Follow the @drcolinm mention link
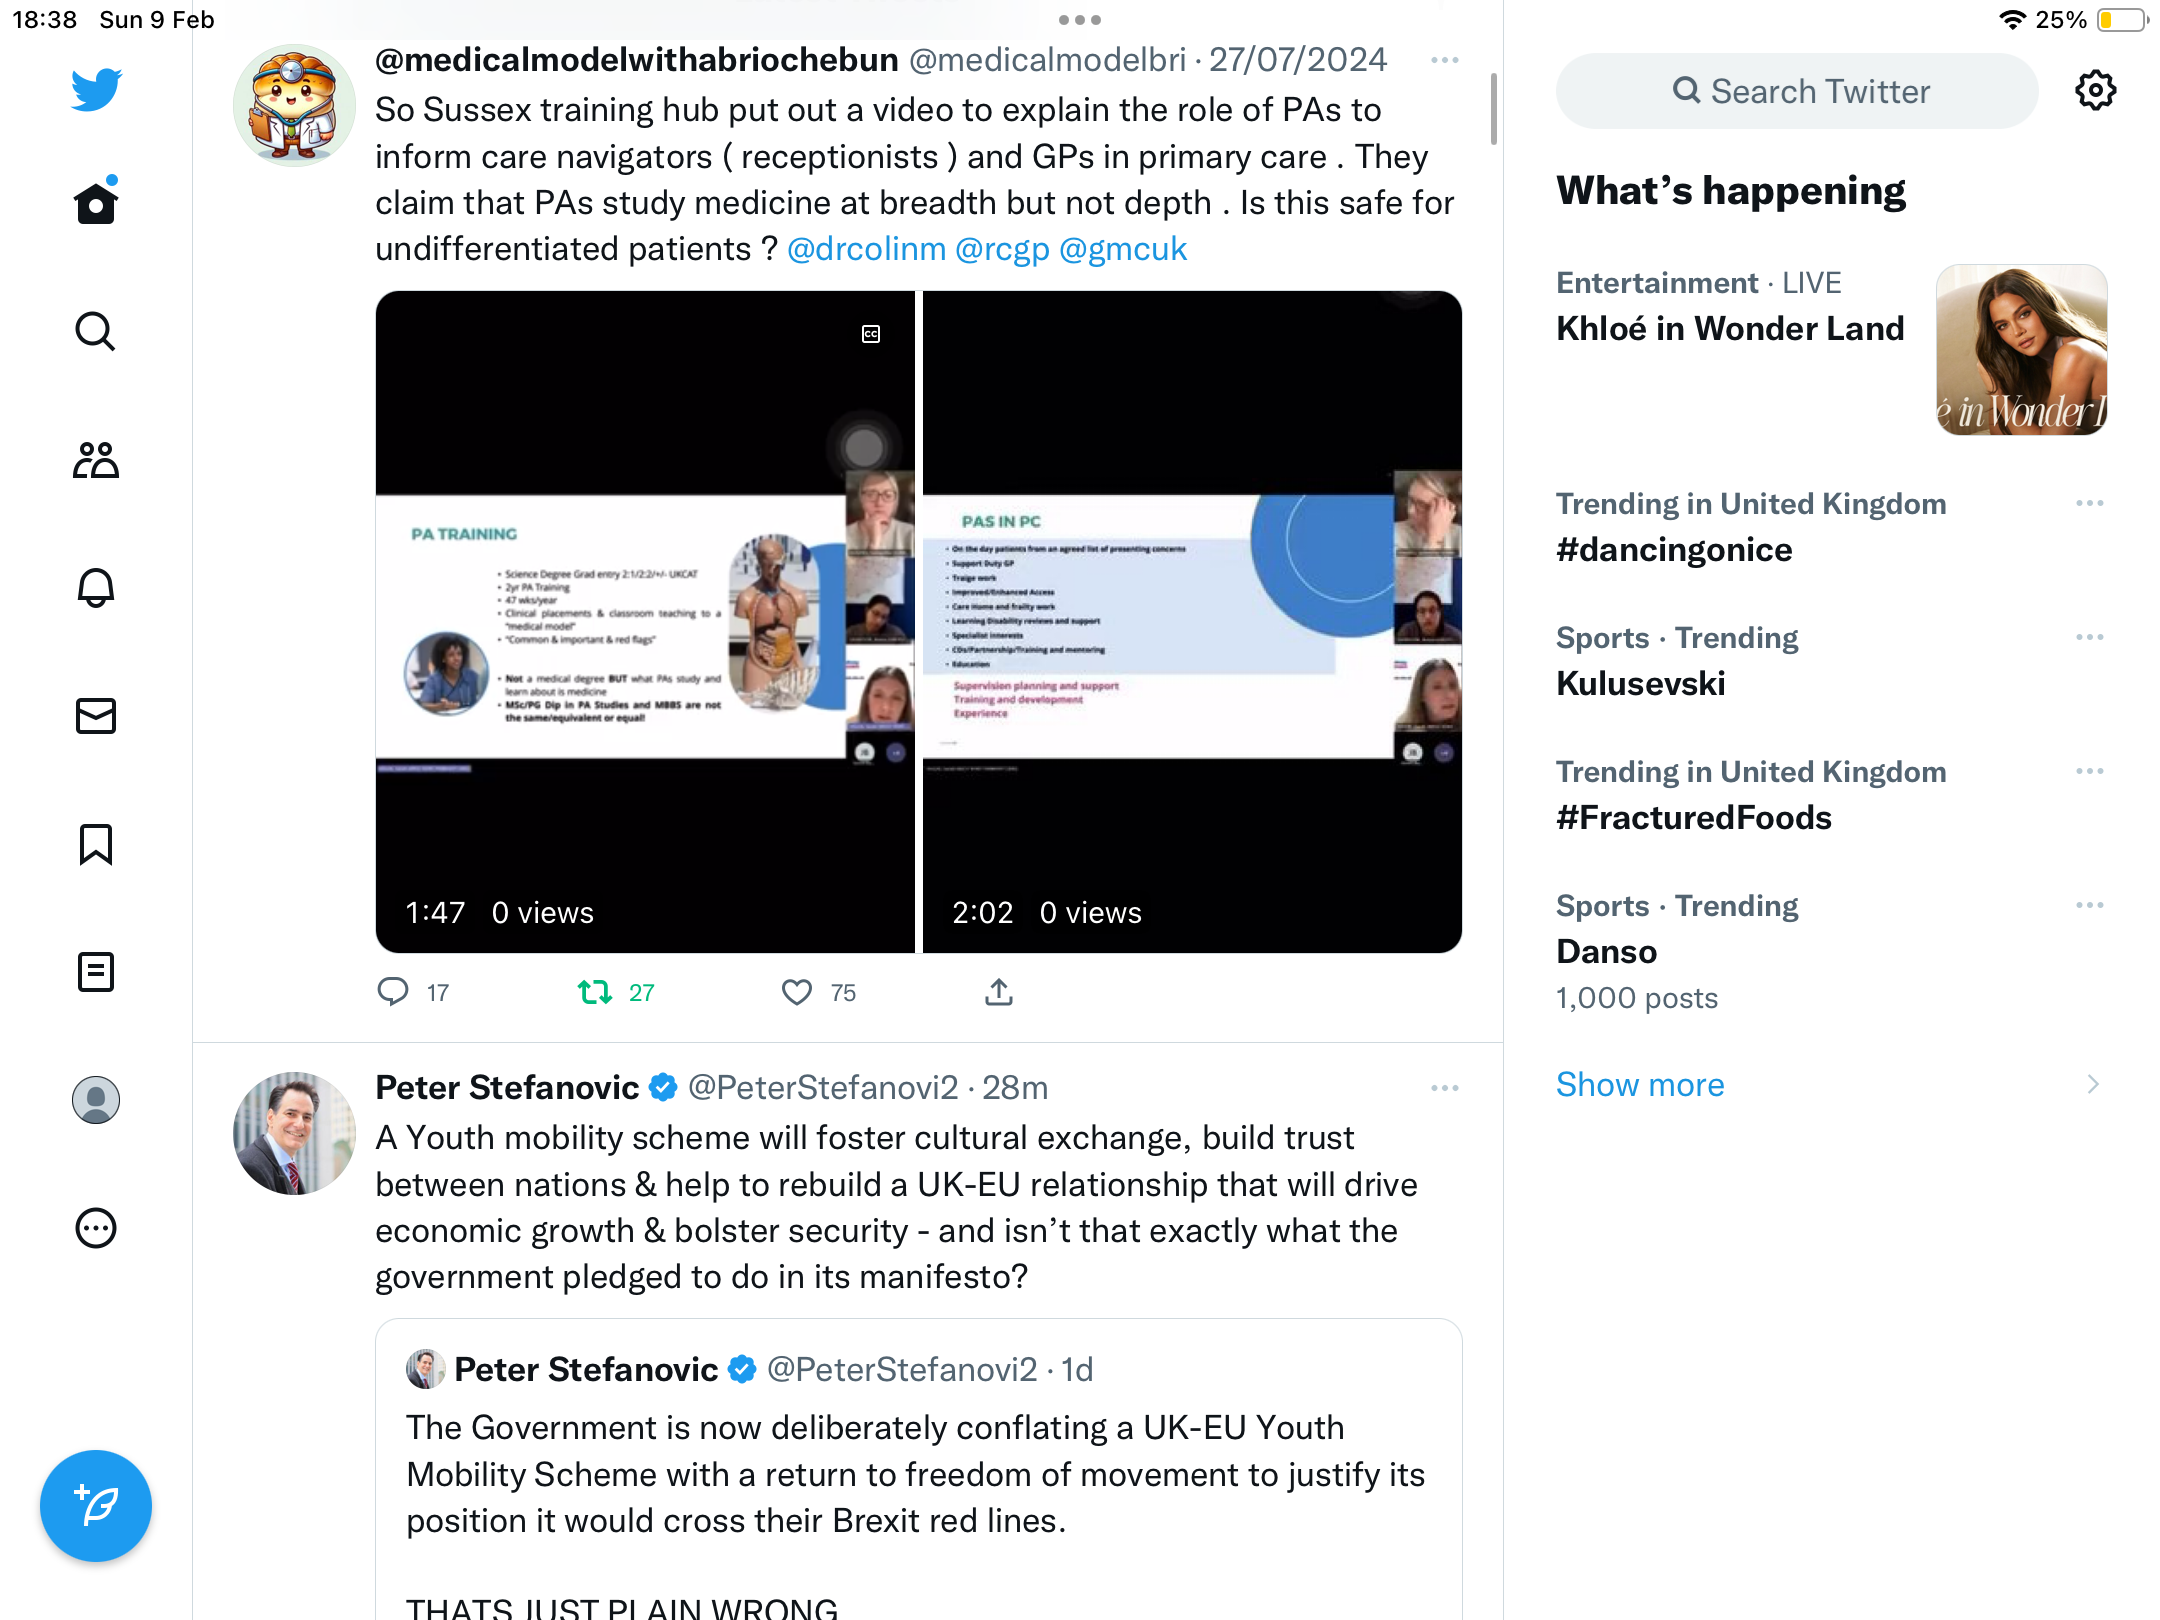This screenshot has width=2160, height=1620. coord(867,249)
